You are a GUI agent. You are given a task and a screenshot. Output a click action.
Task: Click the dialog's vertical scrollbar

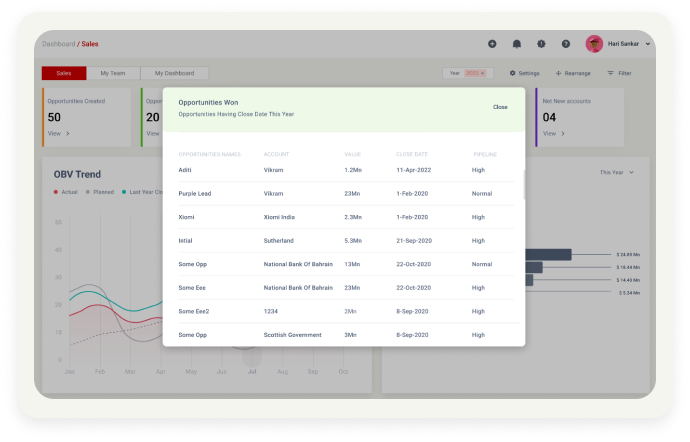[525, 185]
